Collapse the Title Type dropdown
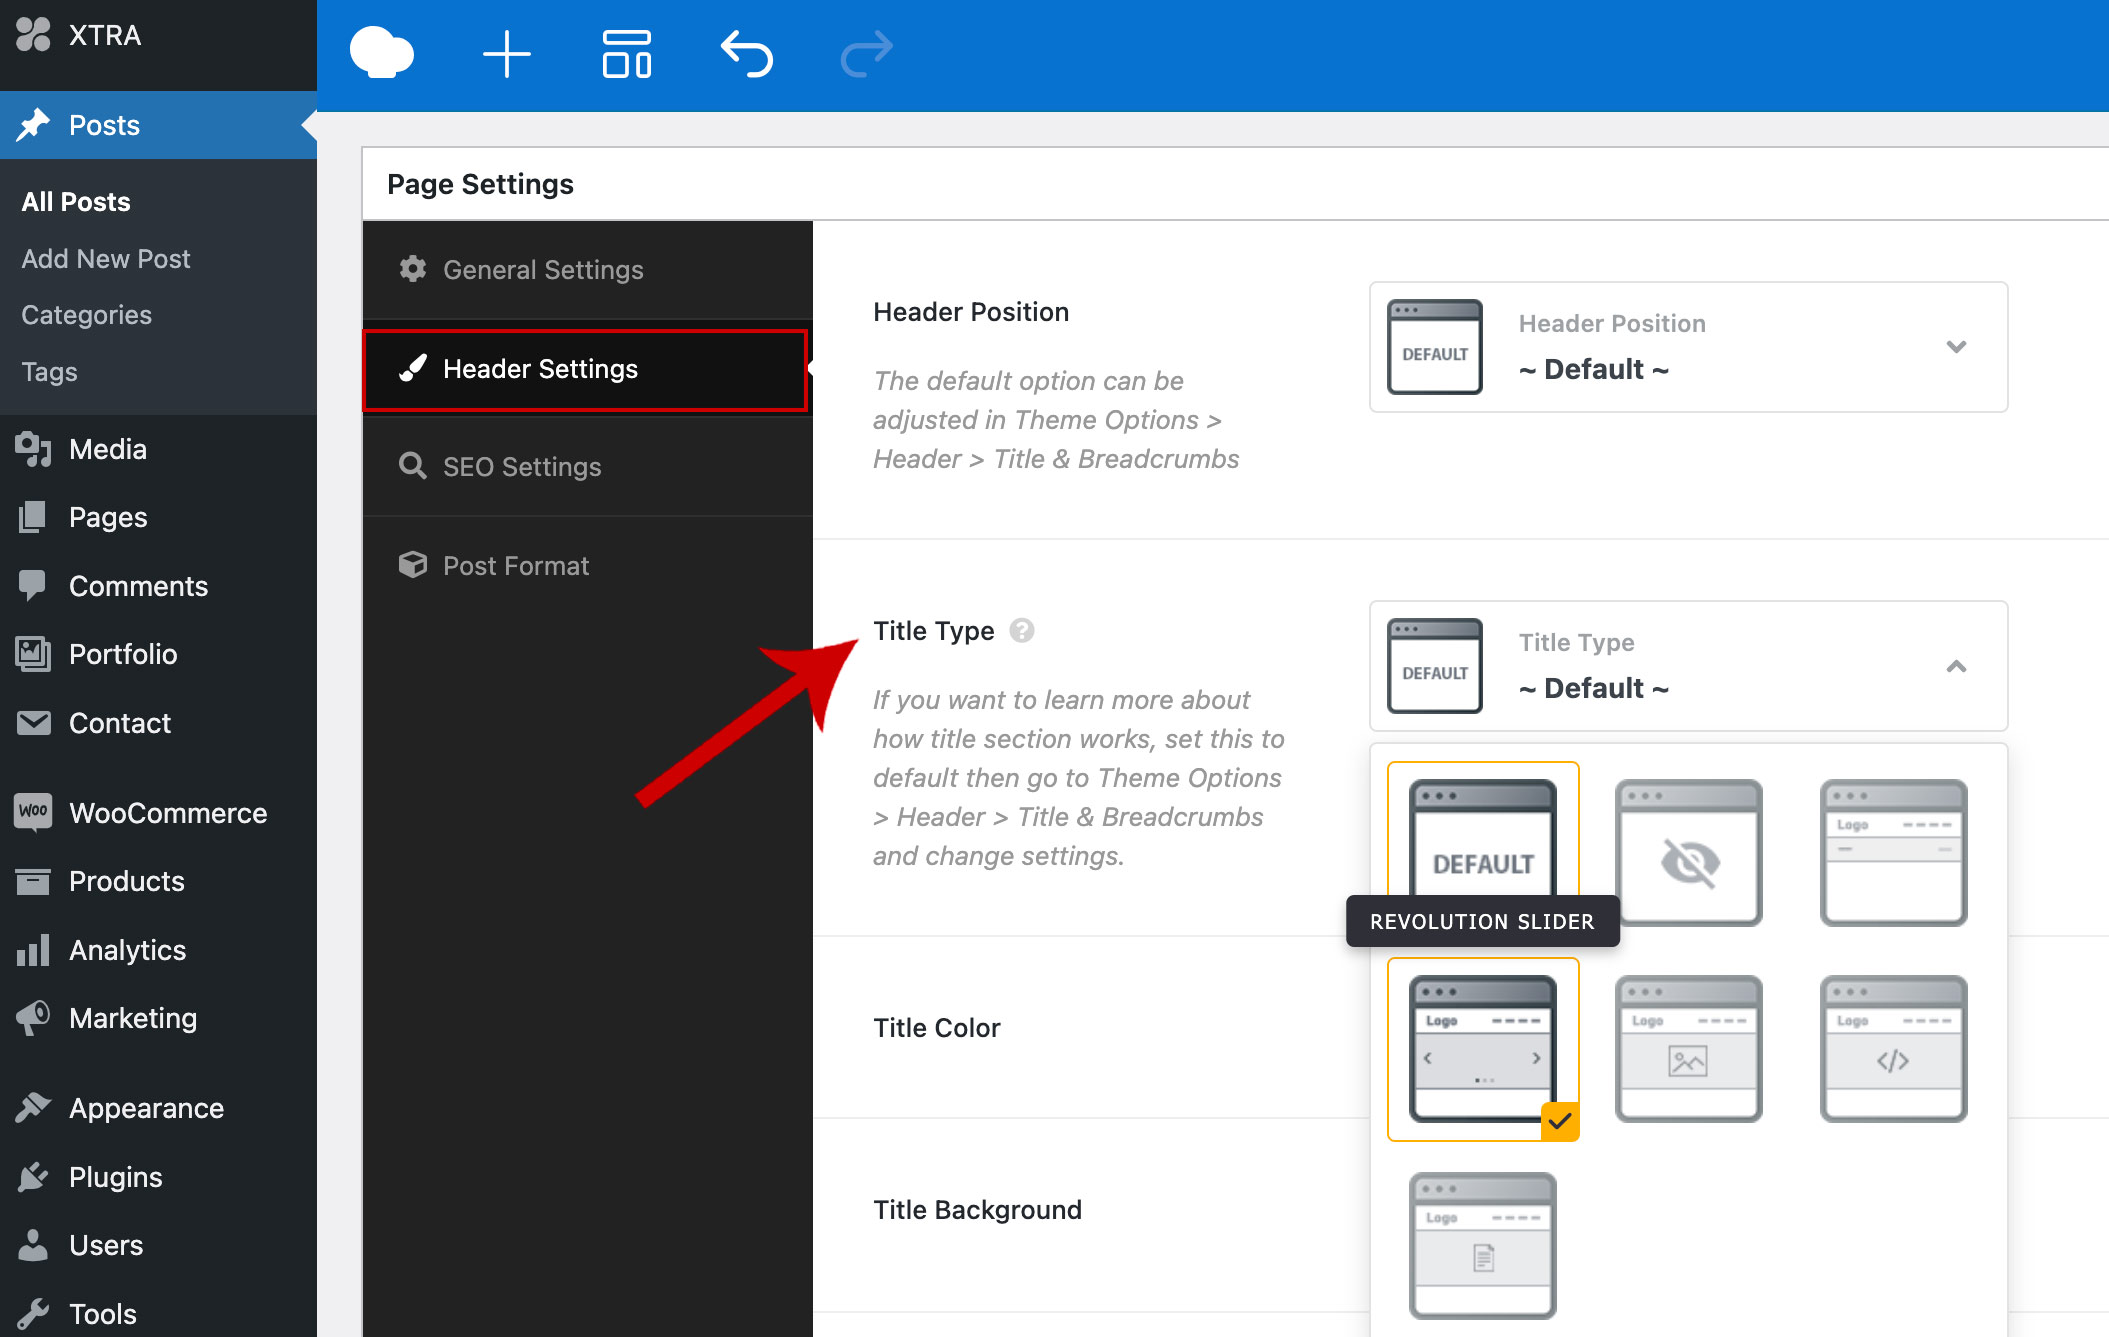The image size is (2109, 1337). click(x=1956, y=666)
